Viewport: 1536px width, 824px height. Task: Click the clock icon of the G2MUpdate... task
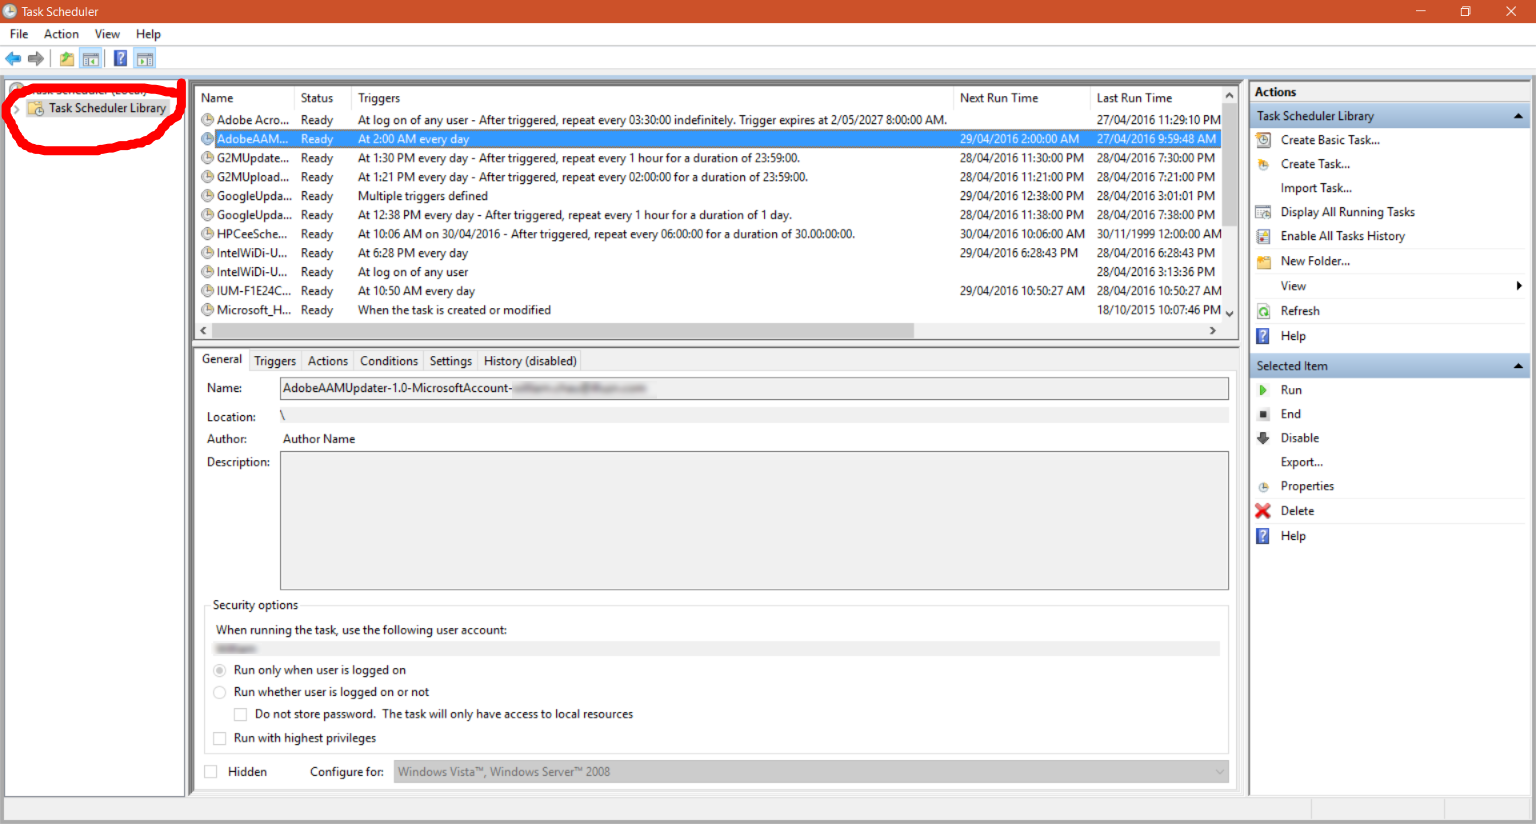[x=208, y=158]
